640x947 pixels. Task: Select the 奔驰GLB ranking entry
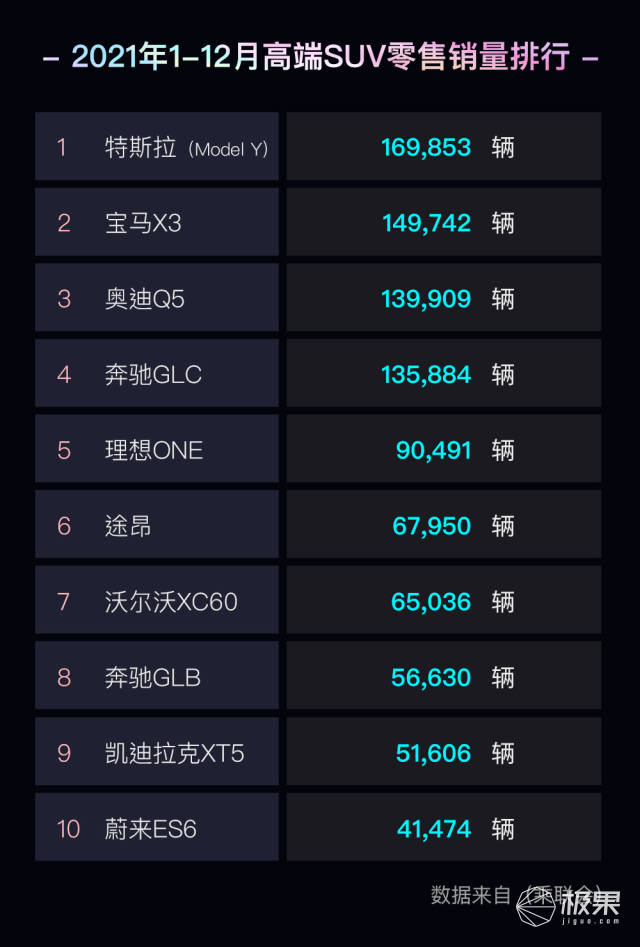point(152,678)
